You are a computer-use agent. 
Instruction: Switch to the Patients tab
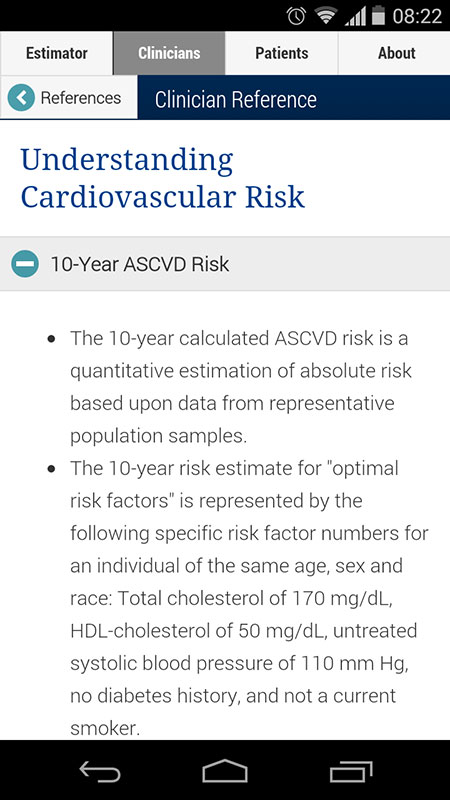coord(282,53)
